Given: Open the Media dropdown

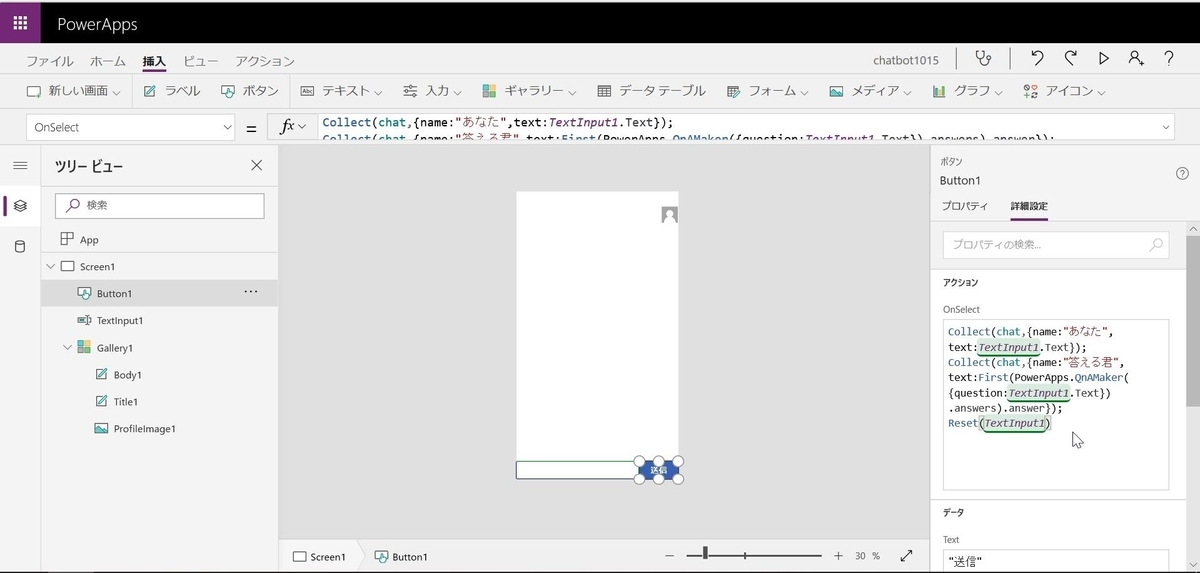Looking at the screenshot, I should click(870, 91).
